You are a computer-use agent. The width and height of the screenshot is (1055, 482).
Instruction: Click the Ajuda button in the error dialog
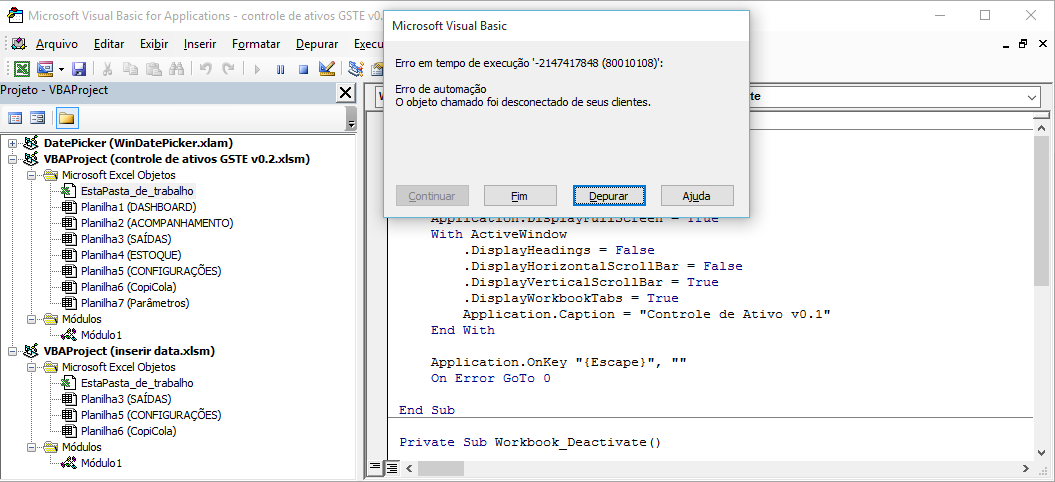click(697, 196)
